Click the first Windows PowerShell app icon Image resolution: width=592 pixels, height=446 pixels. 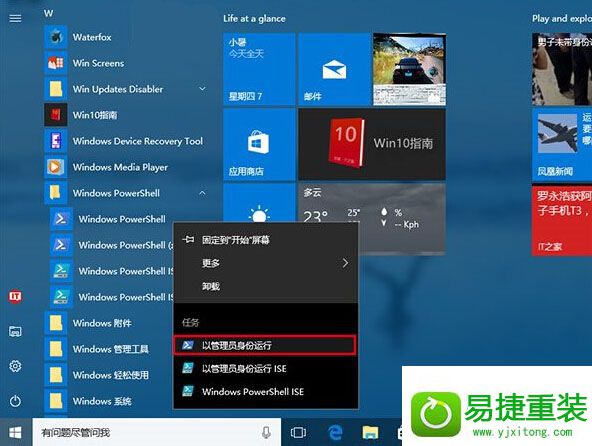pyautogui.click(x=62, y=219)
